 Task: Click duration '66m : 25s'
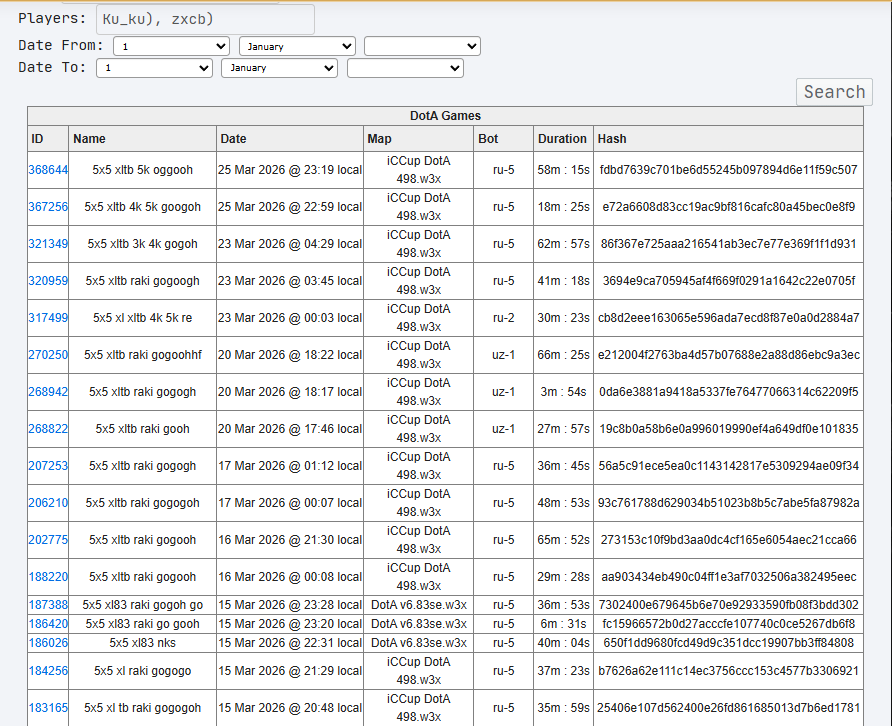point(563,354)
